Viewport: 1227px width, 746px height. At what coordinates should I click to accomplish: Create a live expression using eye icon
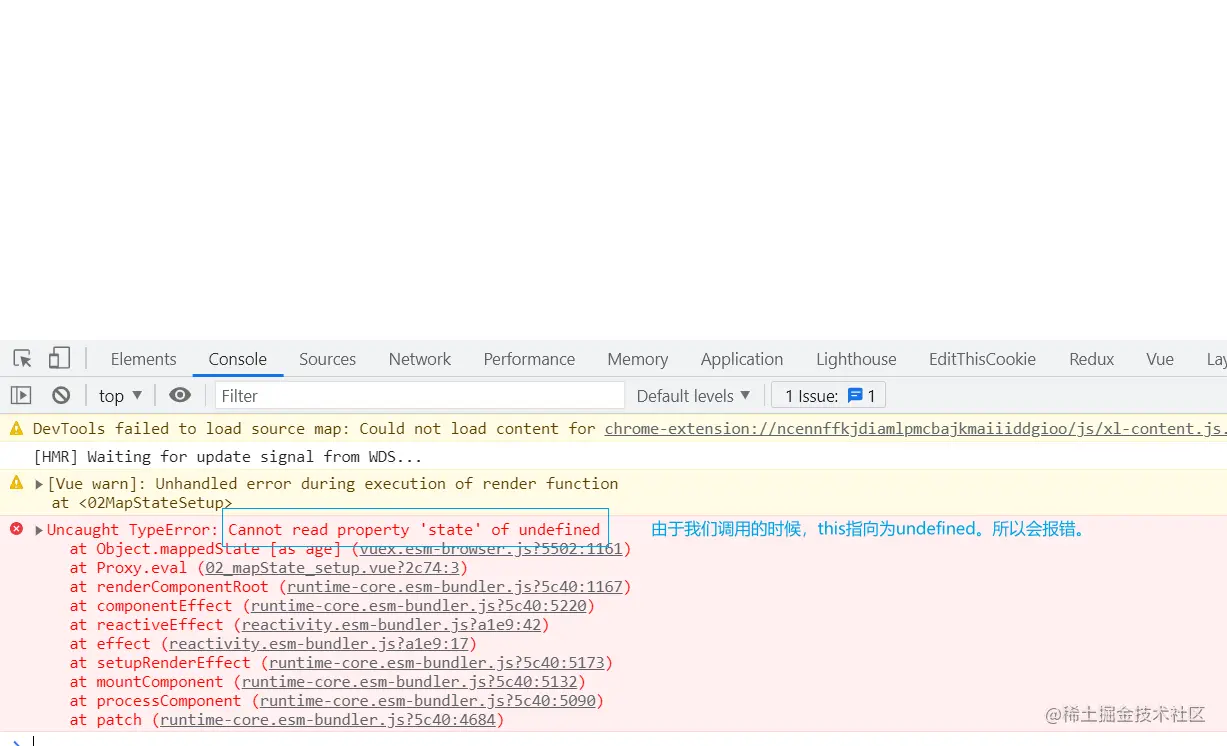180,395
